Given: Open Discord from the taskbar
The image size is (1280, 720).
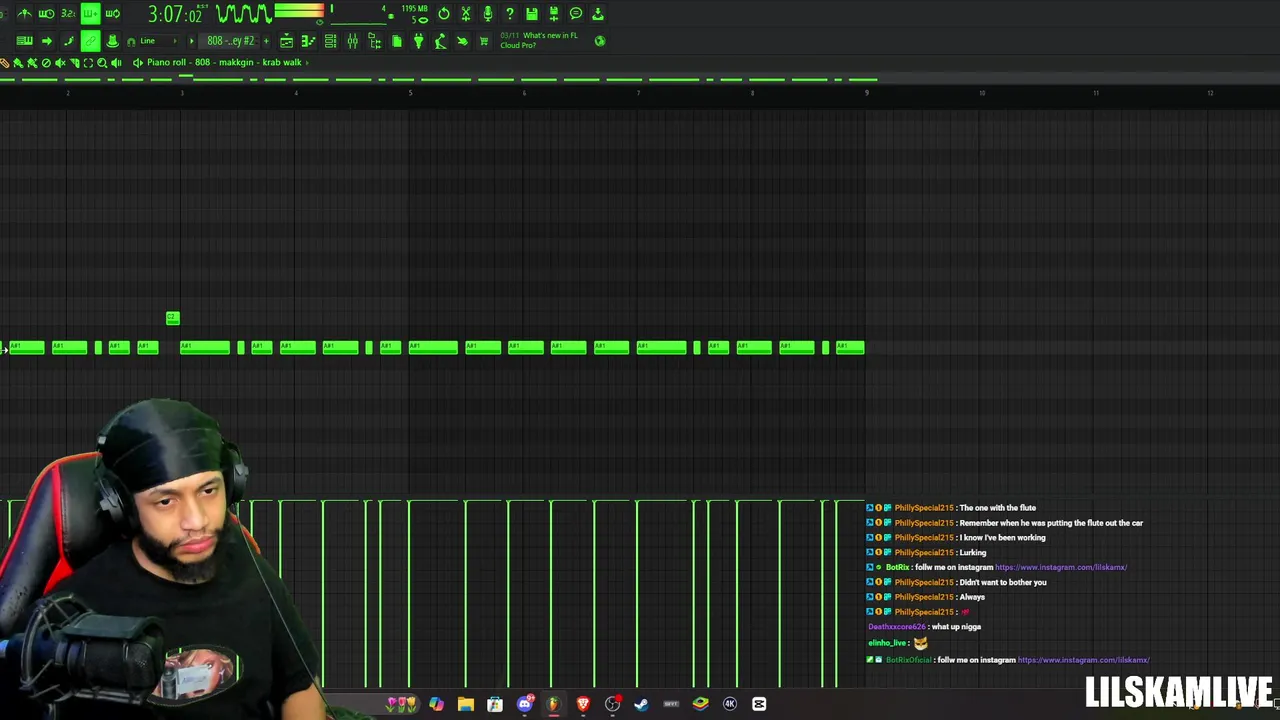Looking at the screenshot, I should (x=524, y=704).
